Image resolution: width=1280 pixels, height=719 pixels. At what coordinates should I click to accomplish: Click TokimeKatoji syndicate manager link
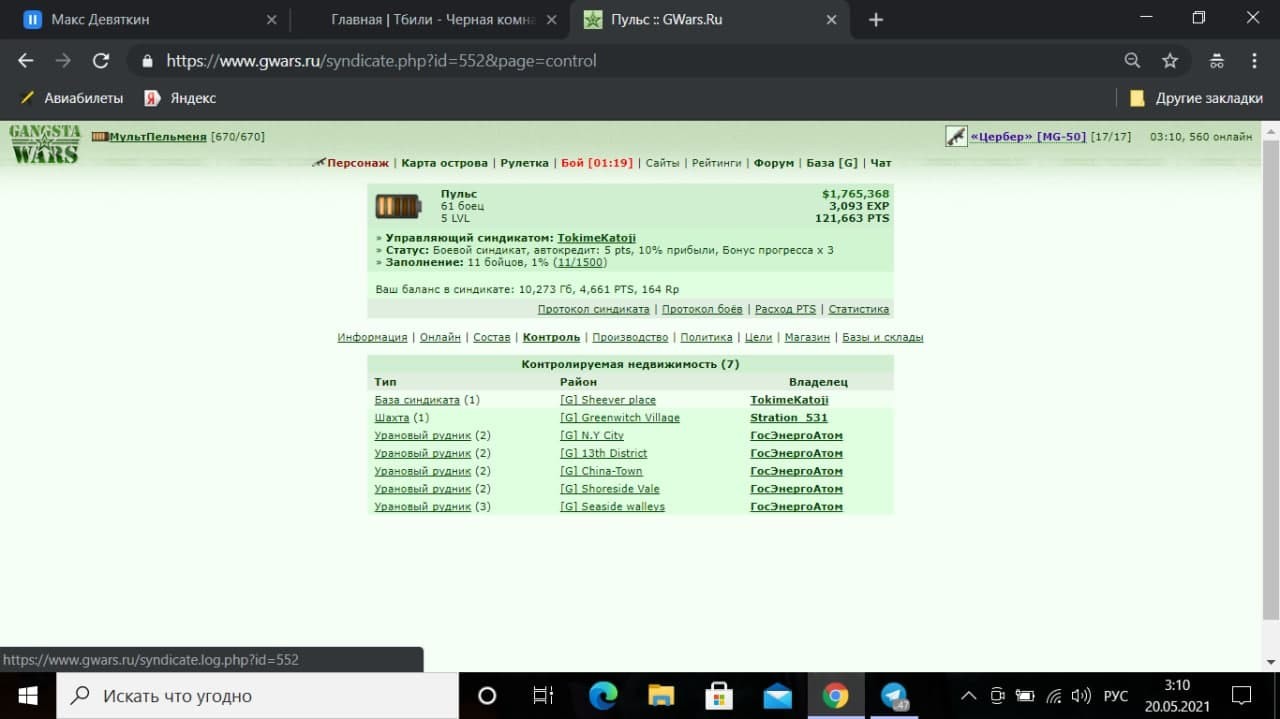(596, 238)
